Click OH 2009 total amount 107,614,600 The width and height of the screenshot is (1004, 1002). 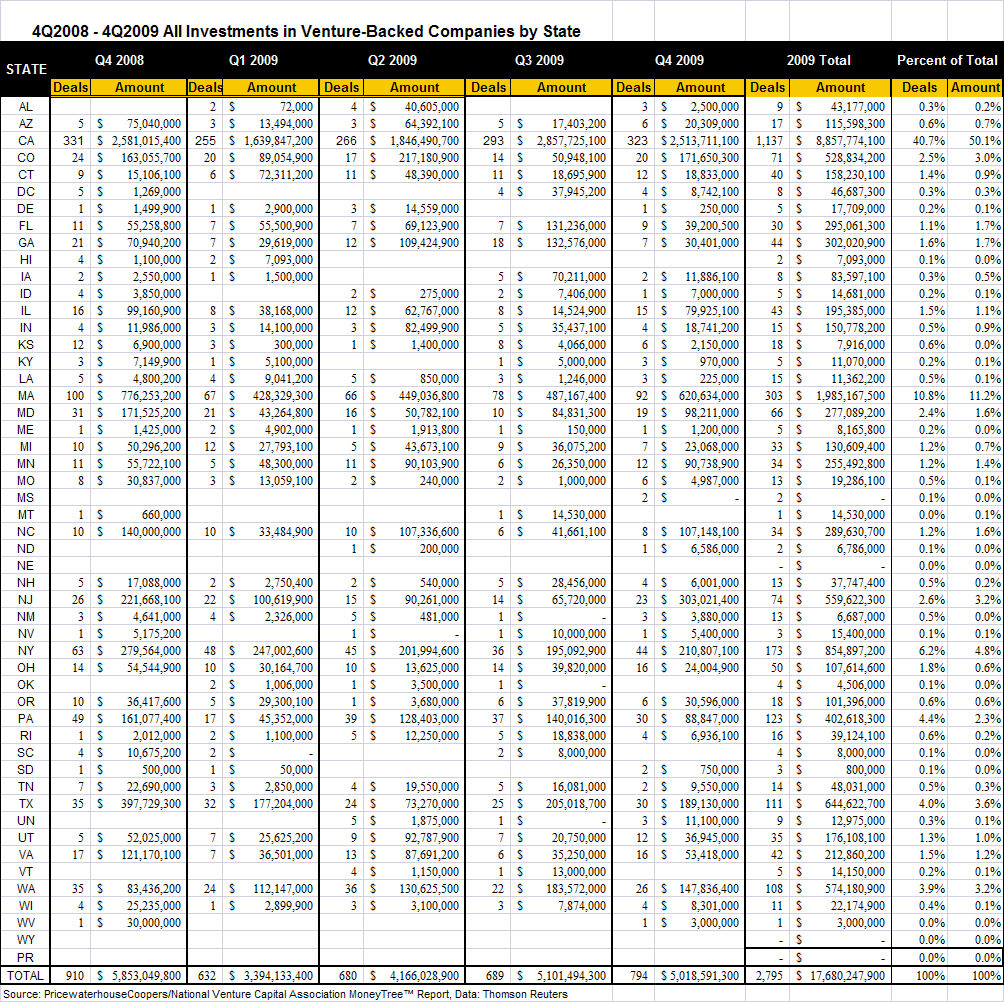[855, 668]
